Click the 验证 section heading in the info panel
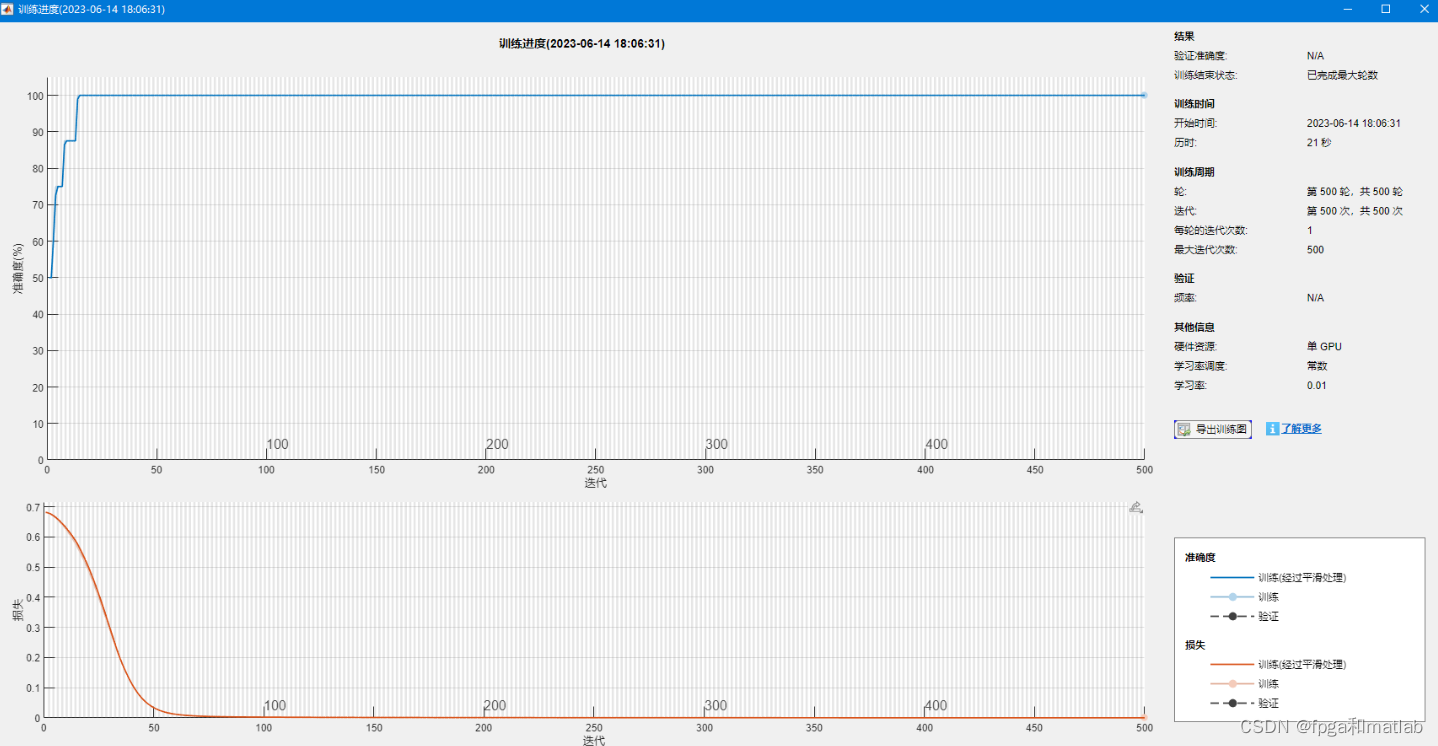 click(1184, 279)
